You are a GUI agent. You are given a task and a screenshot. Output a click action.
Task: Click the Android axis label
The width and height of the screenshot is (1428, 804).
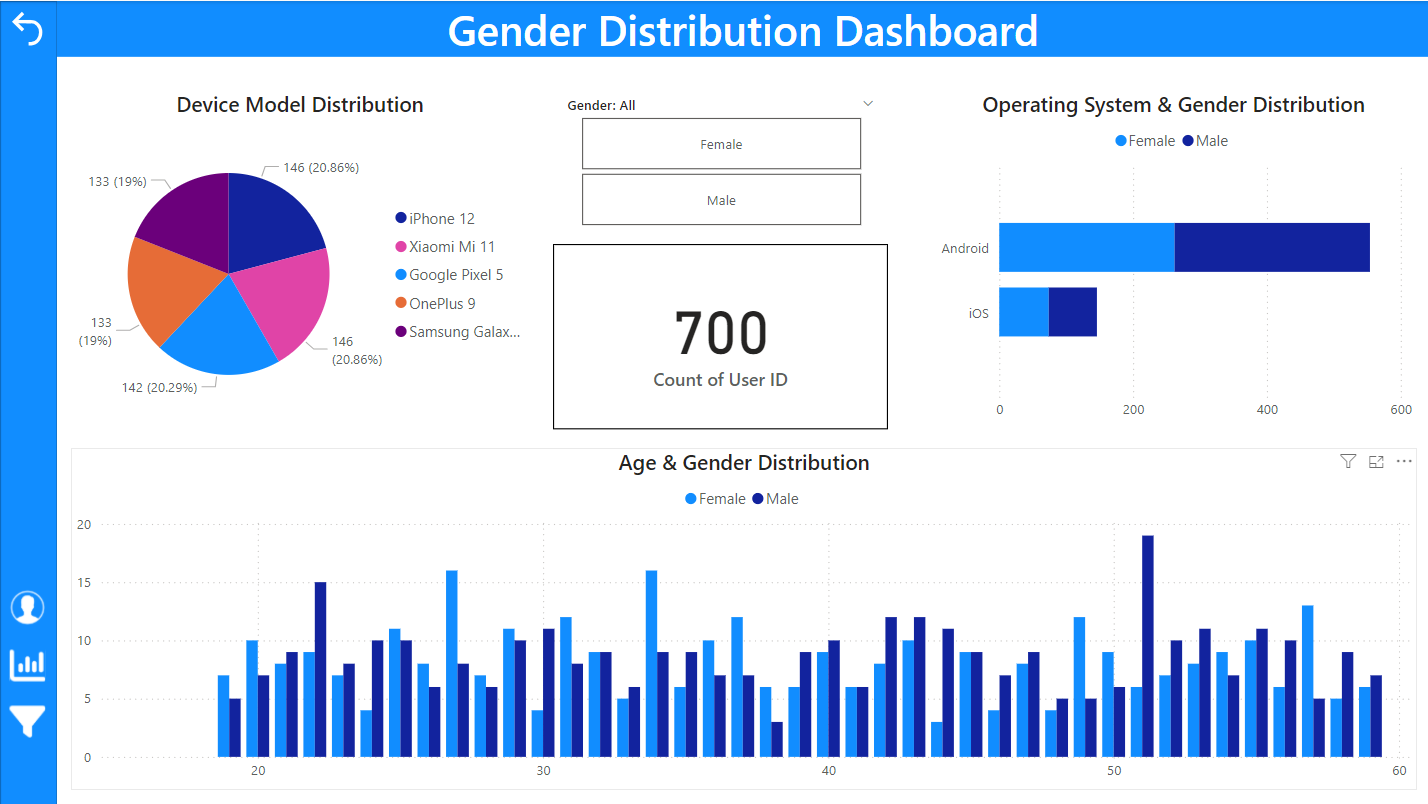coord(965,248)
